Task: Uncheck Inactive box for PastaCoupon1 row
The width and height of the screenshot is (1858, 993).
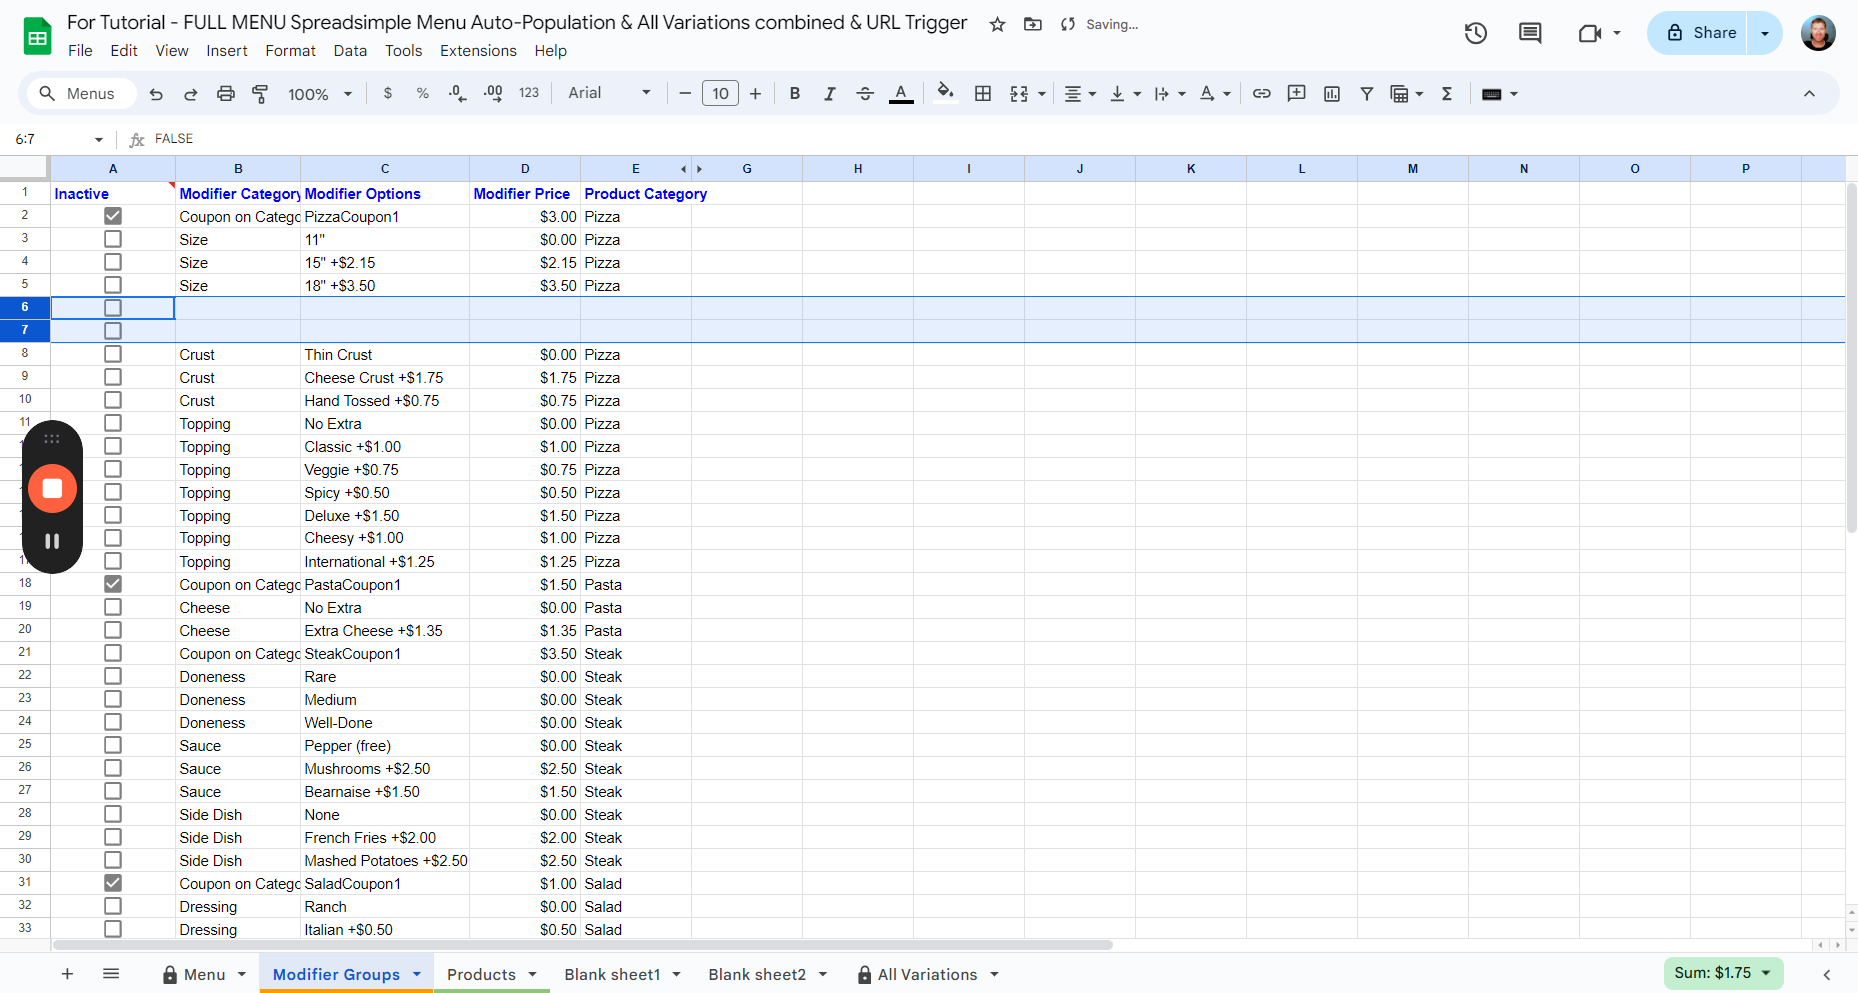Action: point(113,584)
